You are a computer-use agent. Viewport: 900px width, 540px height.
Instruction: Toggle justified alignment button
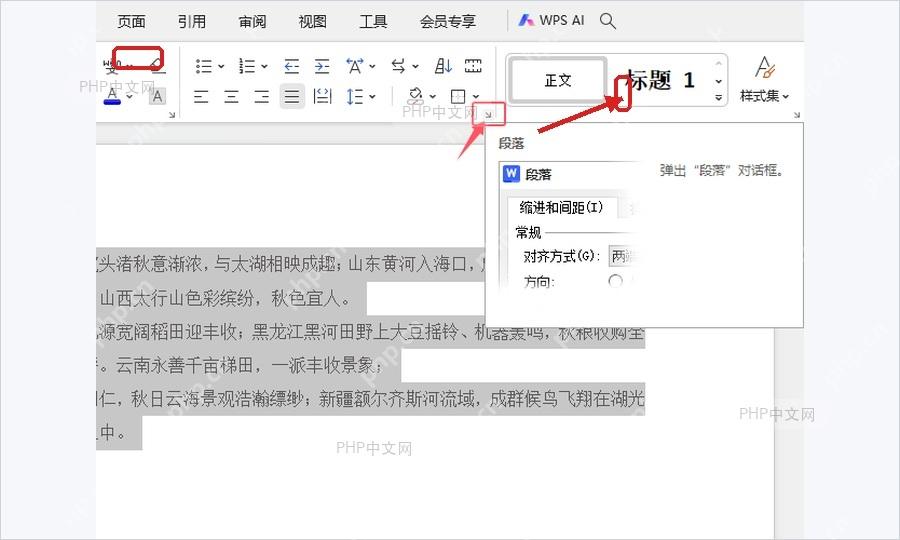tap(292, 96)
